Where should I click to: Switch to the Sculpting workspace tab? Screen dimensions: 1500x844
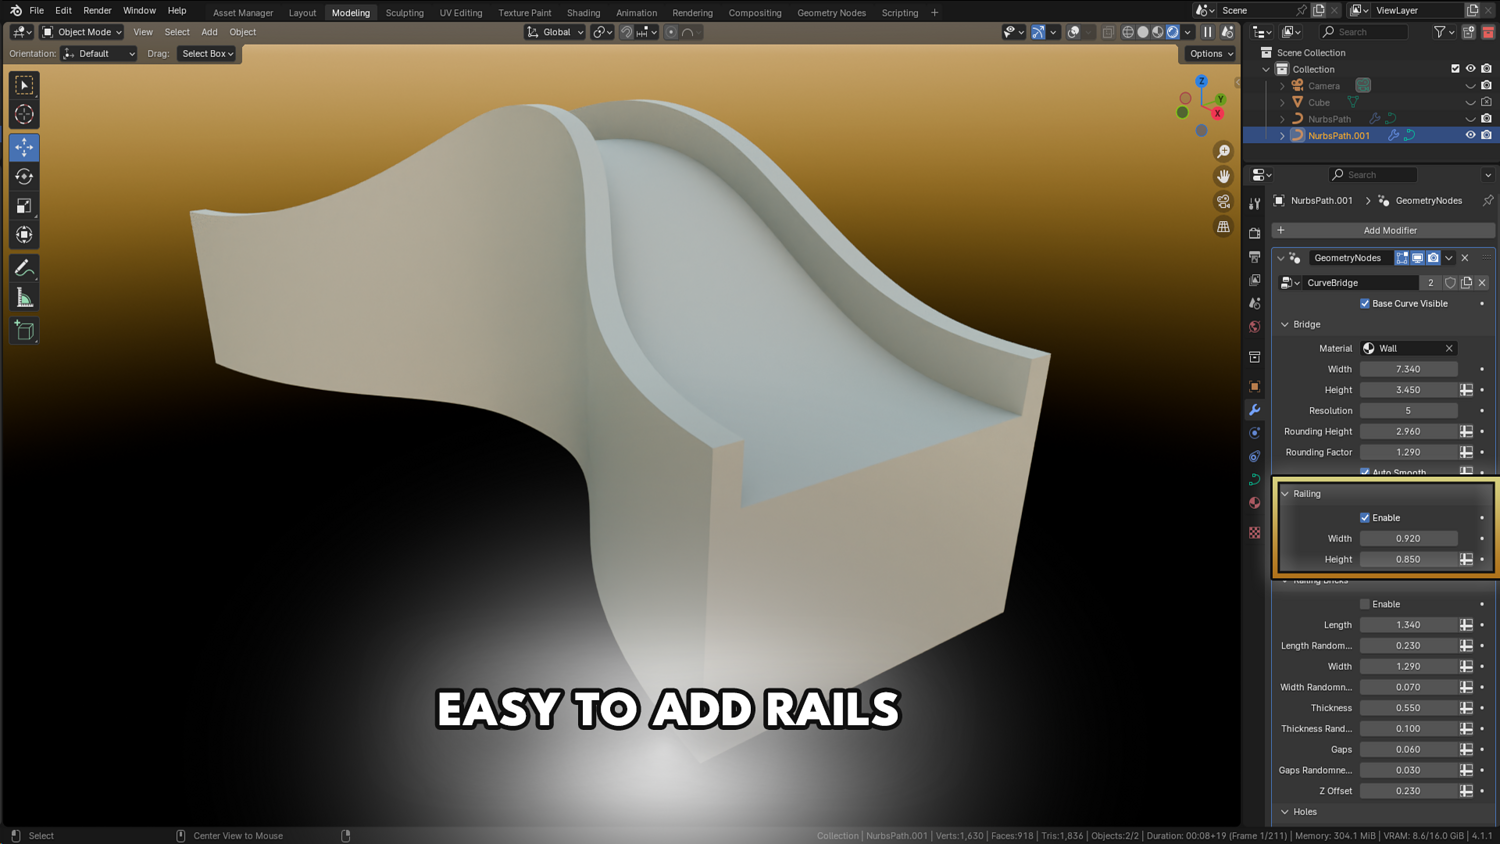pos(404,13)
